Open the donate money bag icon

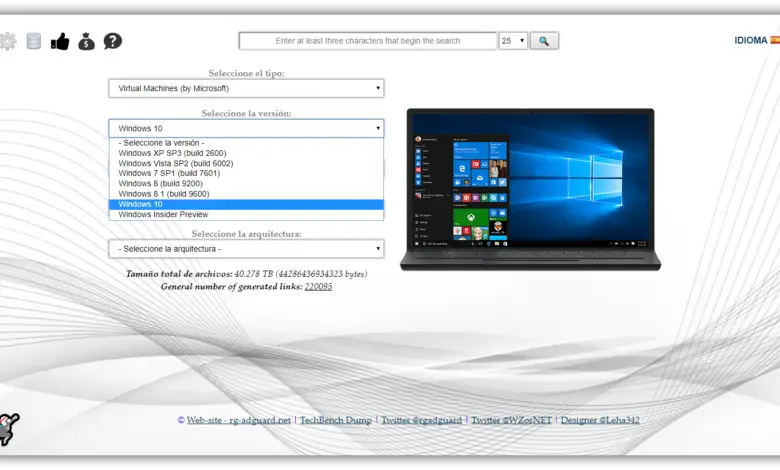[x=86, y=41]
